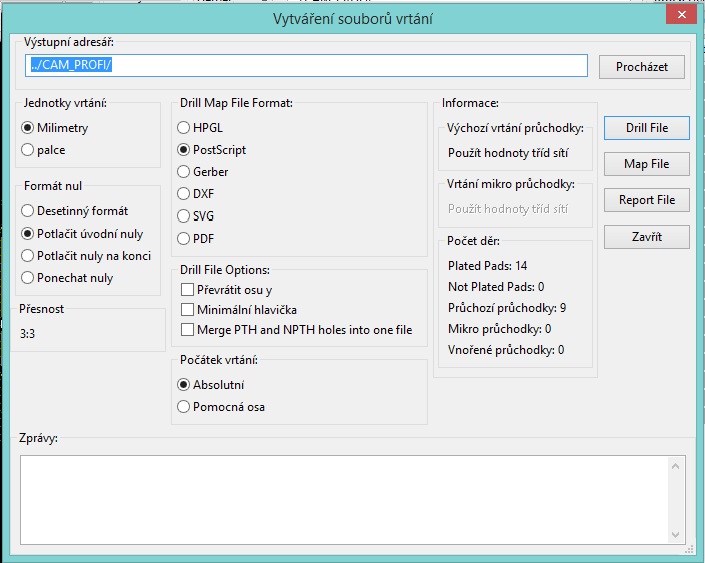This screenshot has width=705, height=563.
Task: Click the Procházet browse button
Action: coord(641,67)
